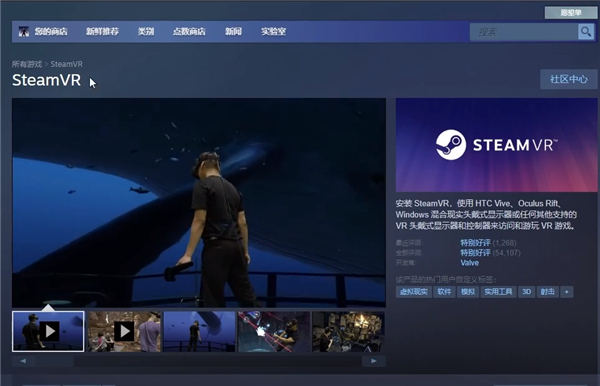600x386 pixels.
Task: Play the first video thumbnail
Action: (48, 331)
